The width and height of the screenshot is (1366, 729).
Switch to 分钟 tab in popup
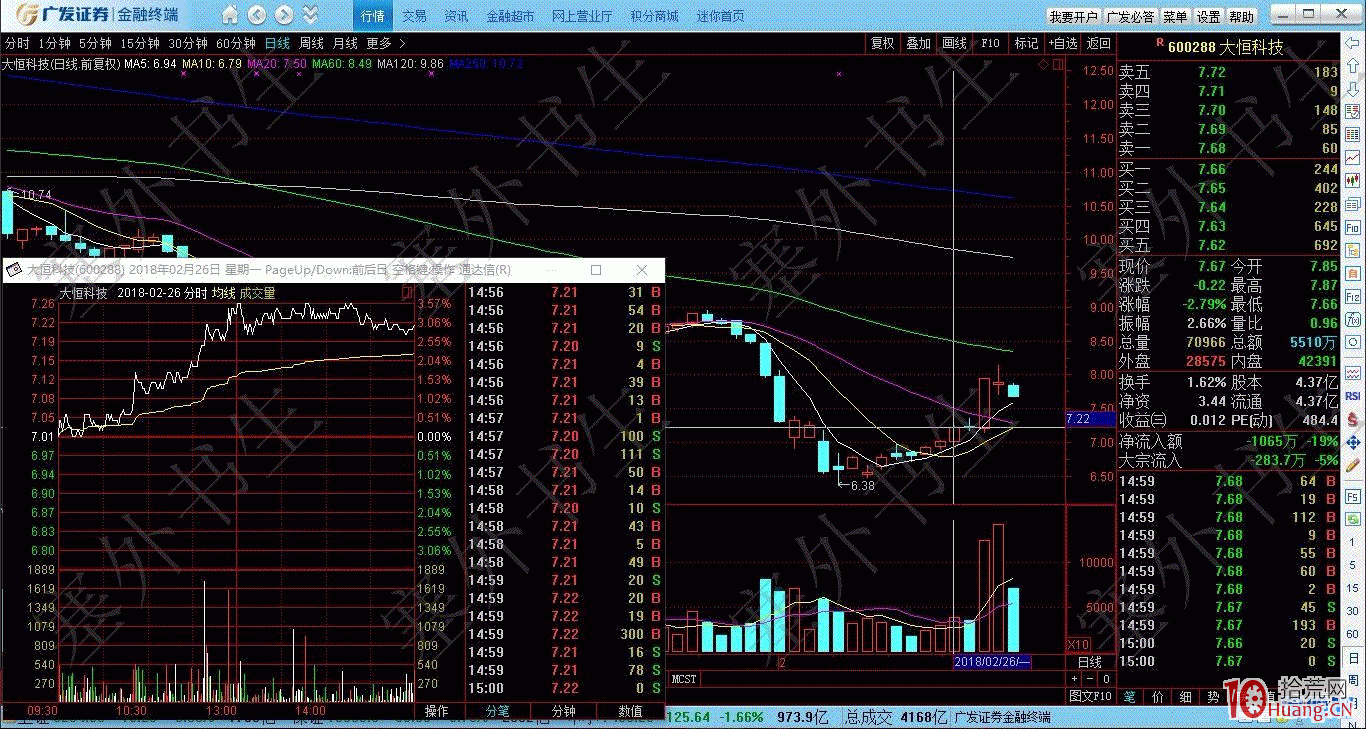click(x=563, y=711)
